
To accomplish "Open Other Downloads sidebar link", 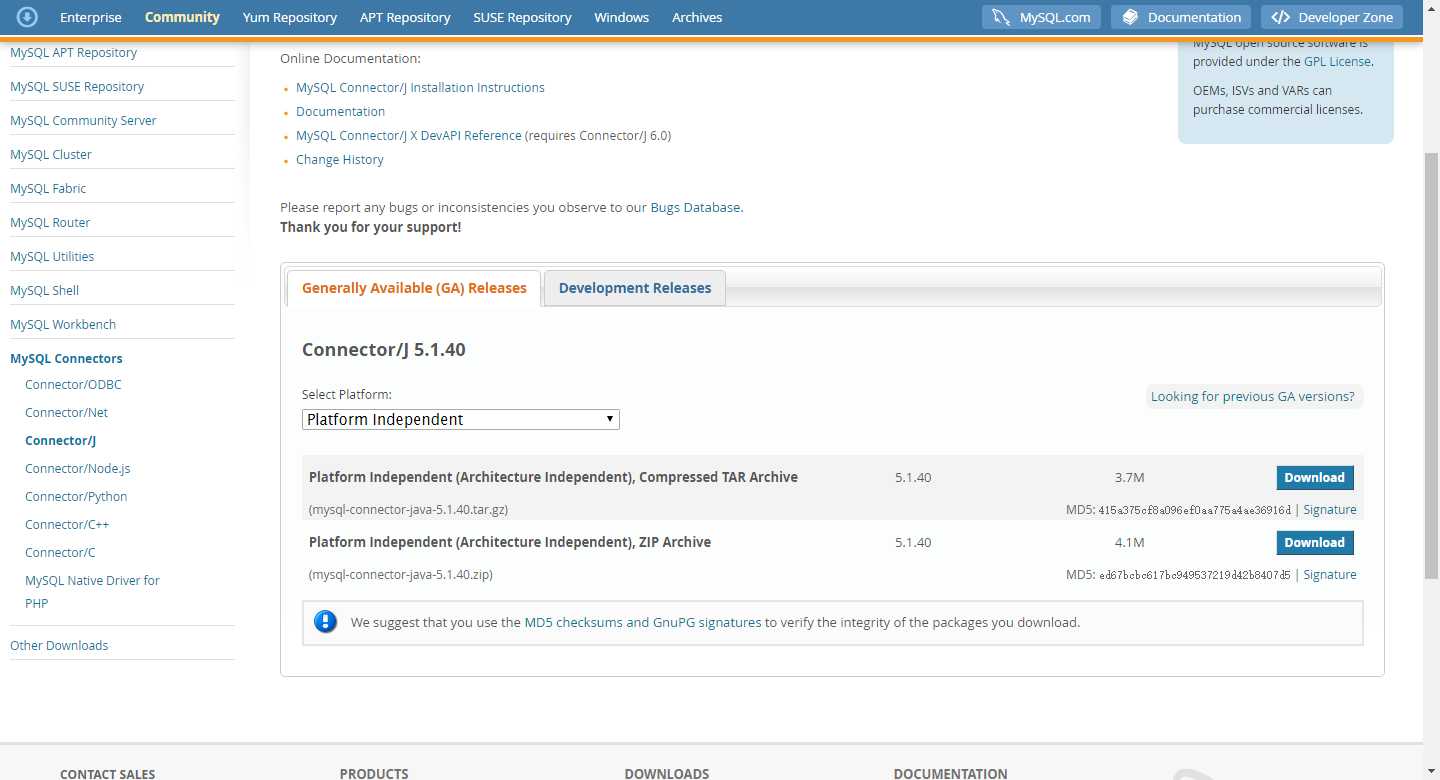I will click(59, 645).
